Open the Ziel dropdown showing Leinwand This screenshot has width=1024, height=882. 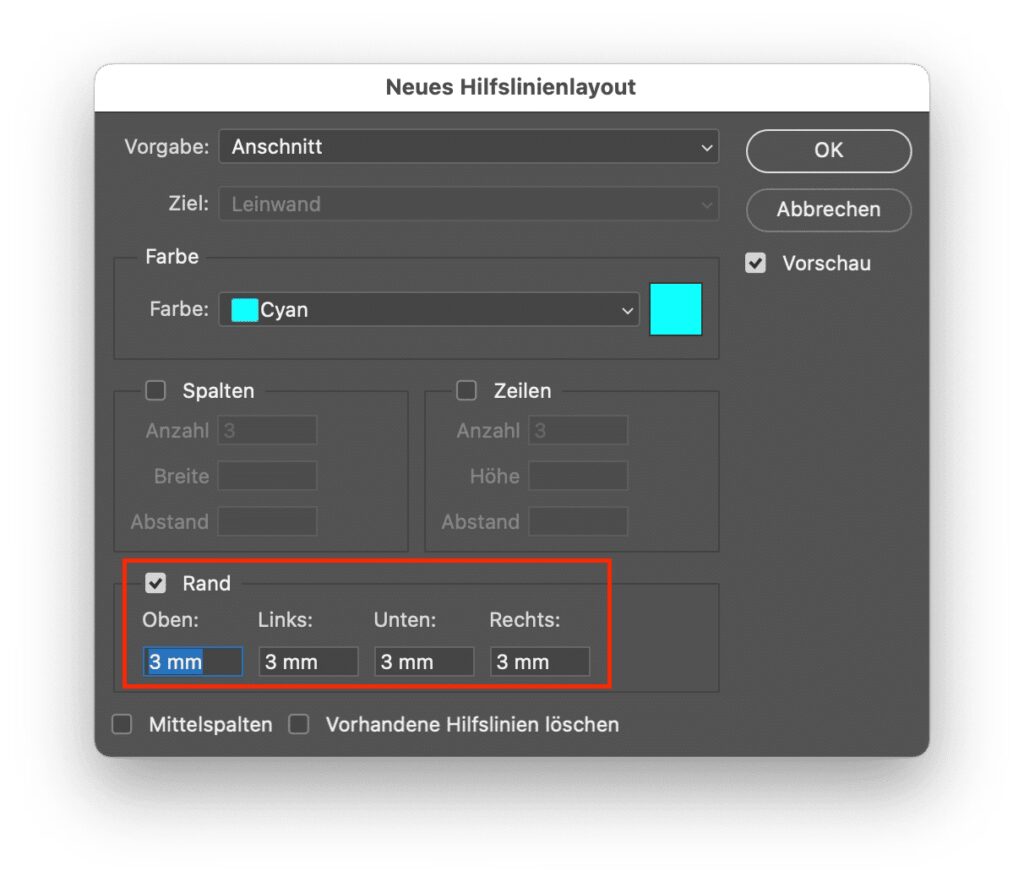click(x=468, y=204)
